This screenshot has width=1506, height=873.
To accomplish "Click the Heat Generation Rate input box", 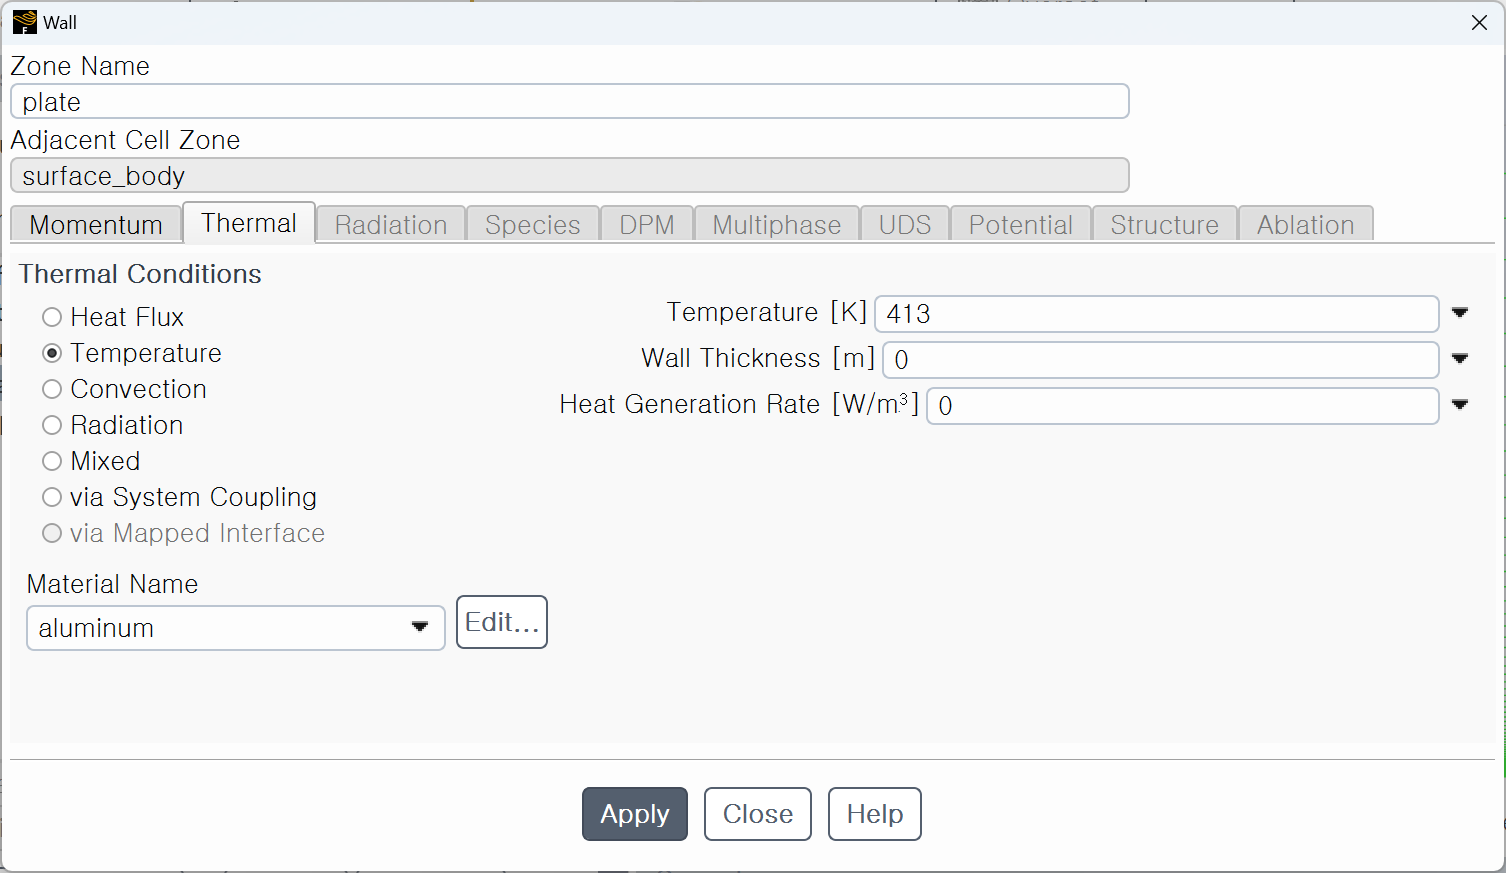I will (x=1183, y=406).
